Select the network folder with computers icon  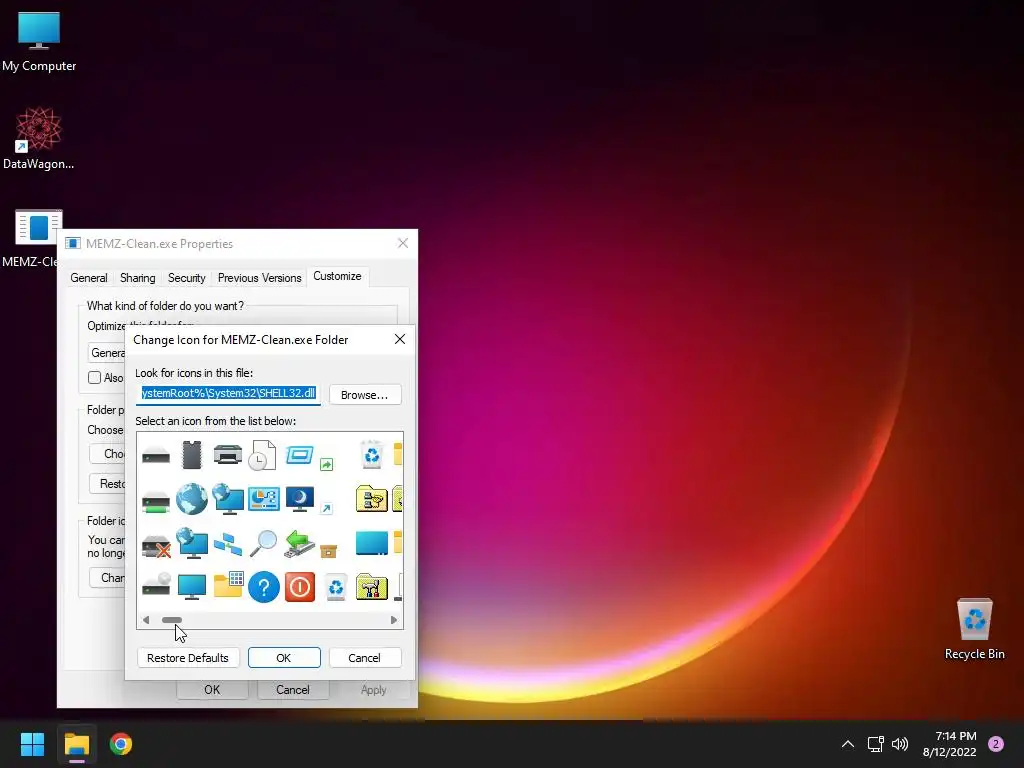click(x=372, y=499)
